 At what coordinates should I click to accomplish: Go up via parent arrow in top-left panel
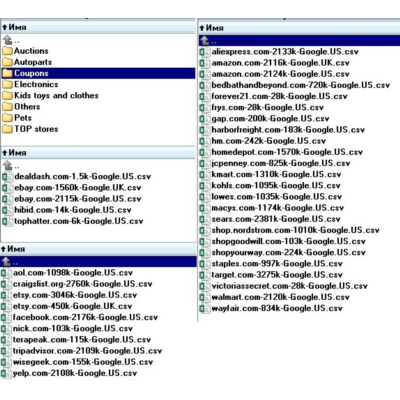(8, 40)
